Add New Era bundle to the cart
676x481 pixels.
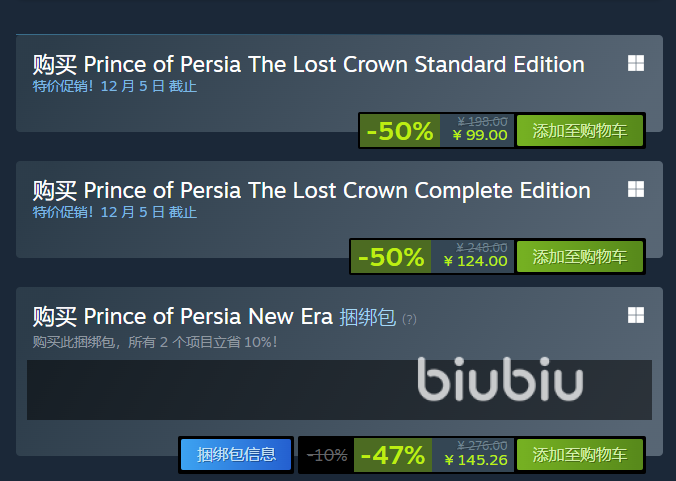coord(580,455)
